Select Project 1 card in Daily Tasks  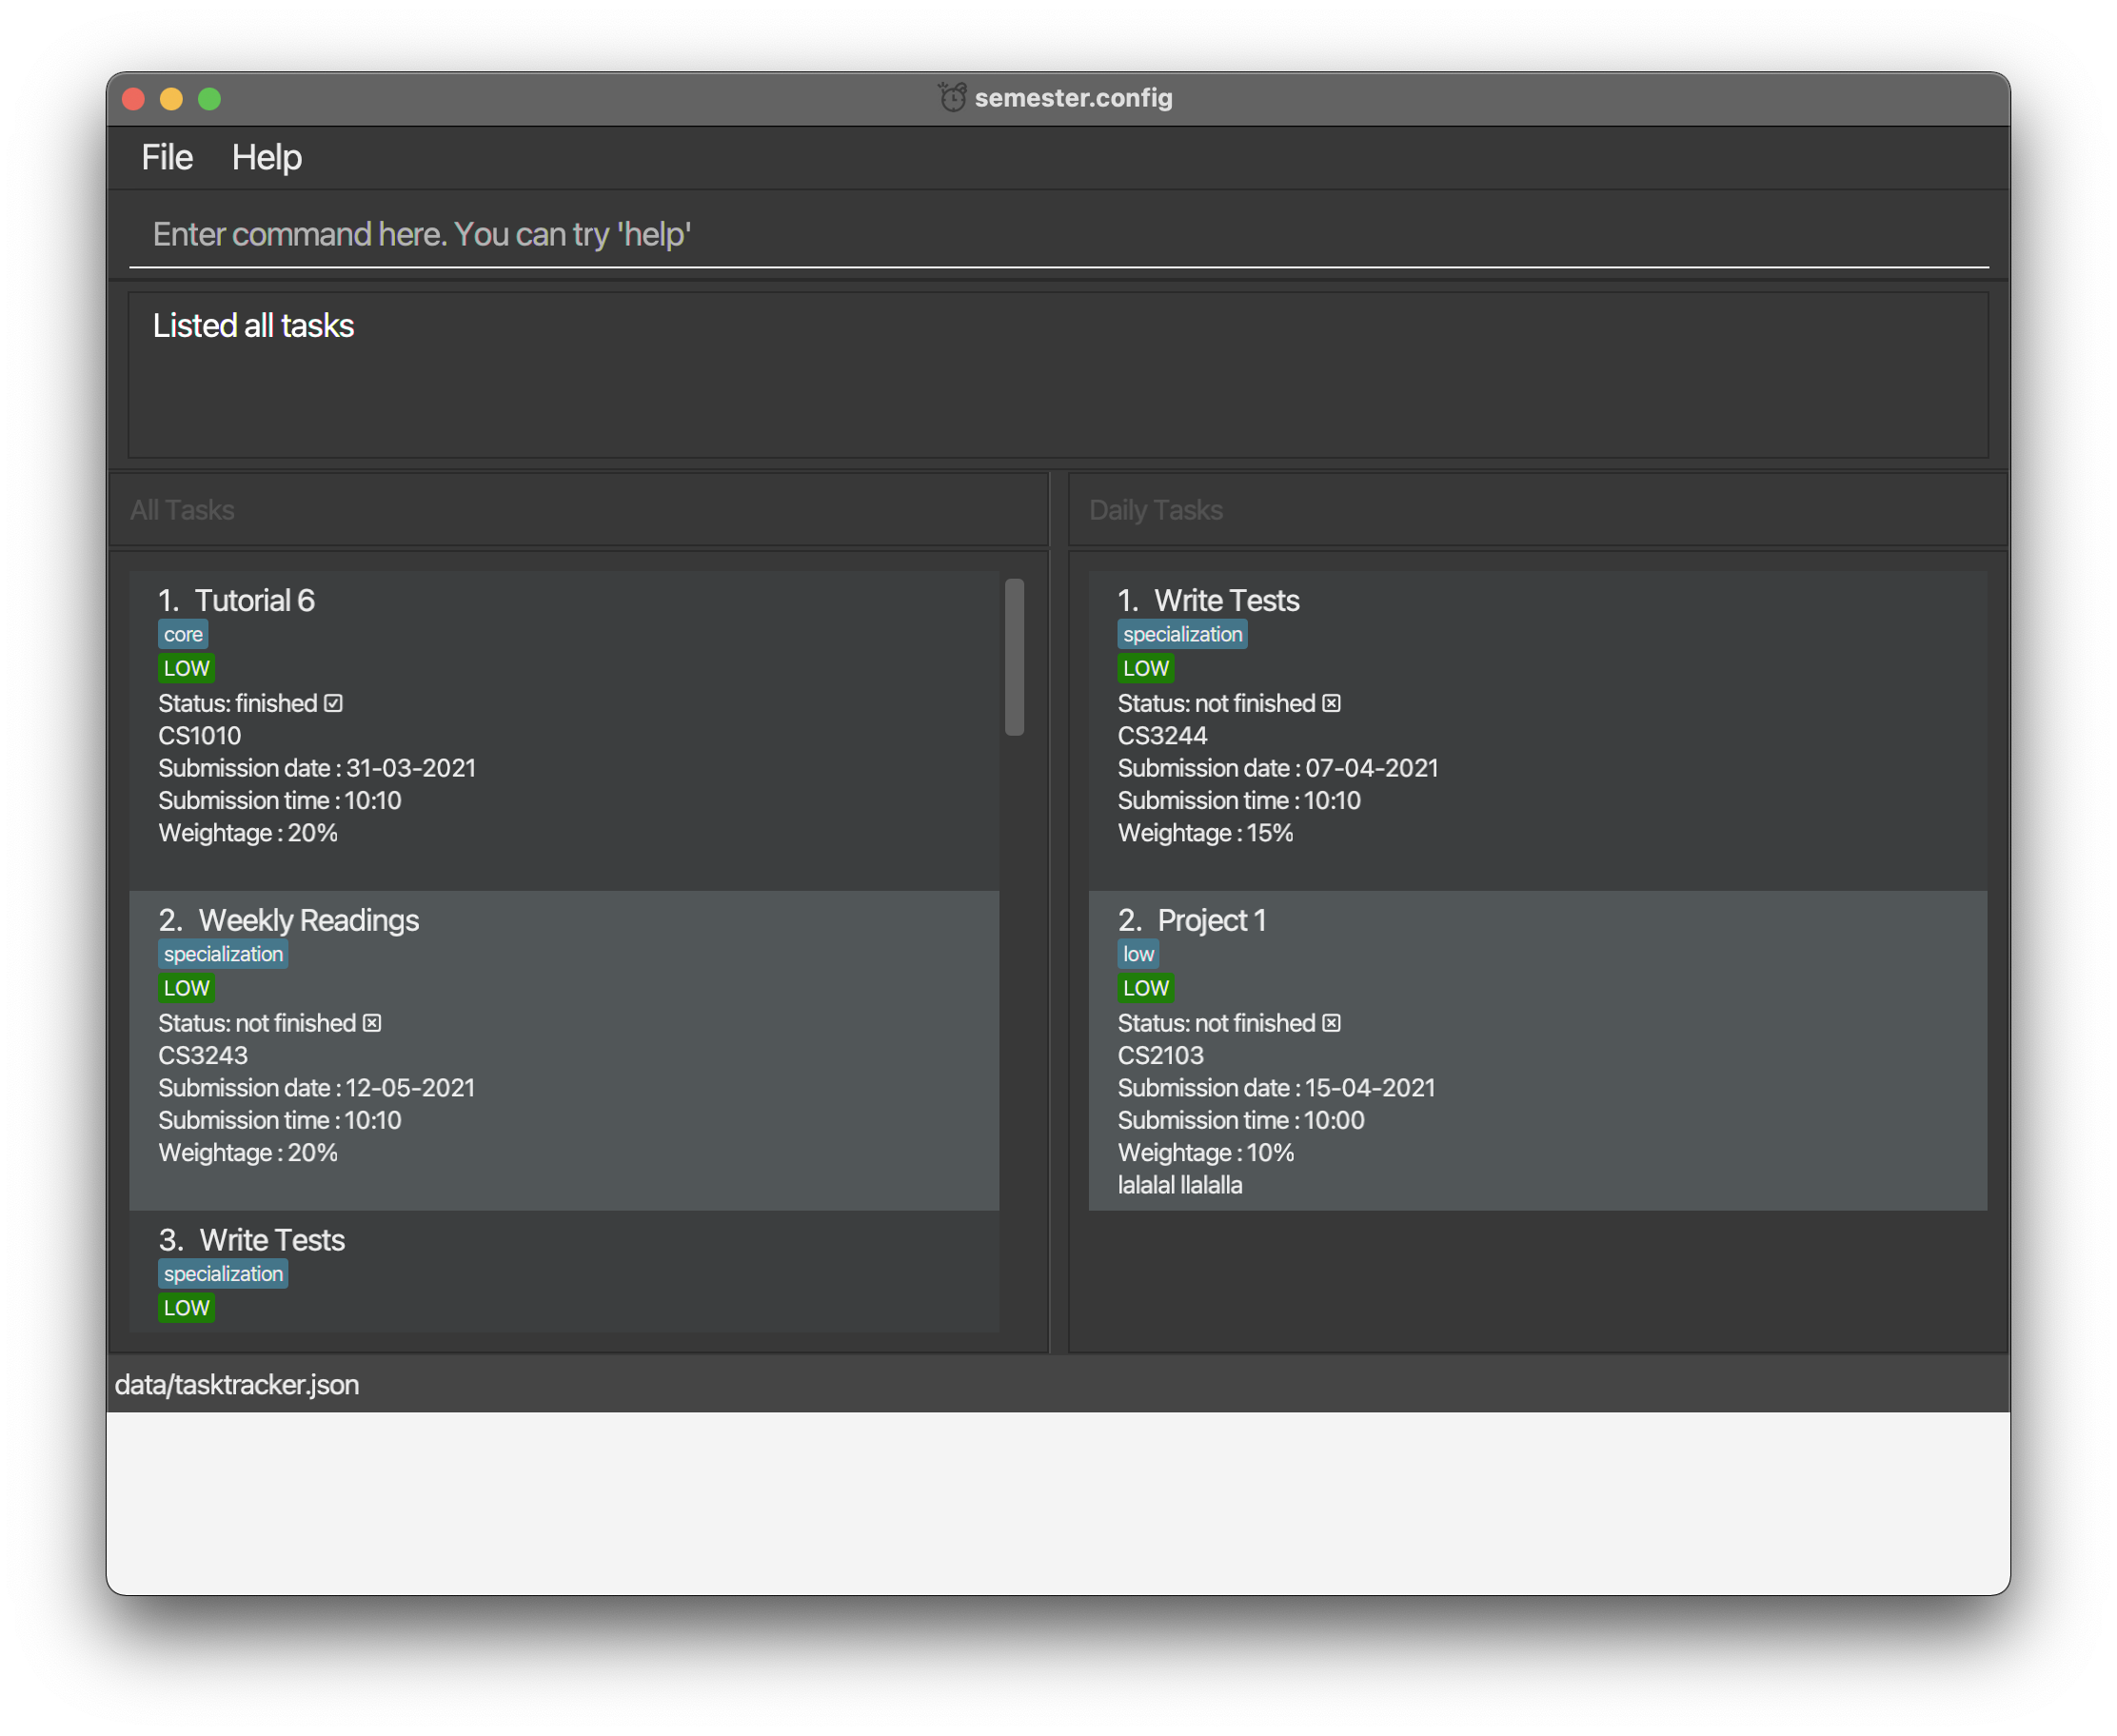point(1600,1050)
